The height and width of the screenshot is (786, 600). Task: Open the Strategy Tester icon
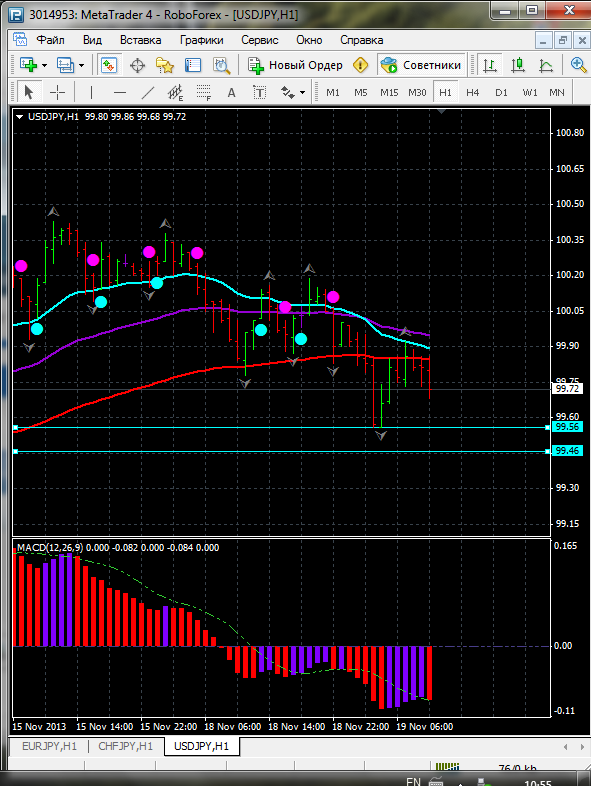click(x=221, y=65)
